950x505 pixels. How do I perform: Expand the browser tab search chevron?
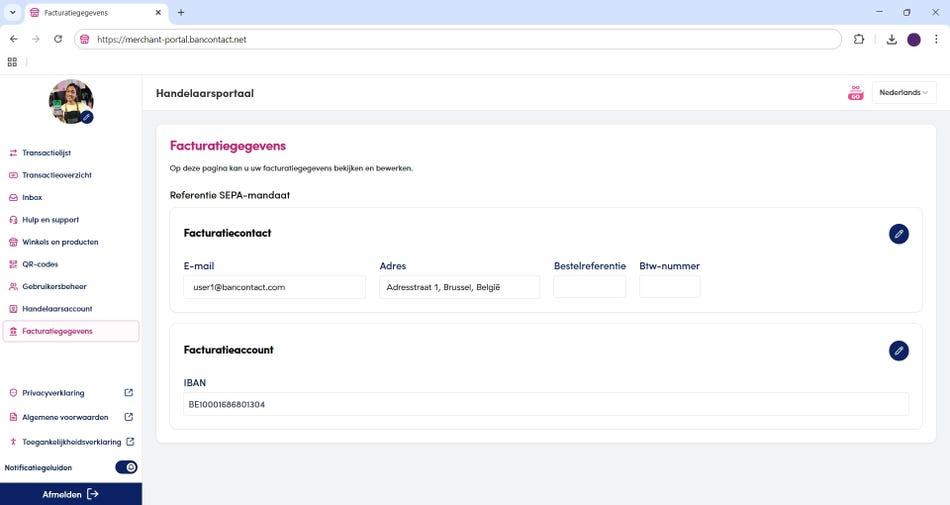tap(13, 12)
